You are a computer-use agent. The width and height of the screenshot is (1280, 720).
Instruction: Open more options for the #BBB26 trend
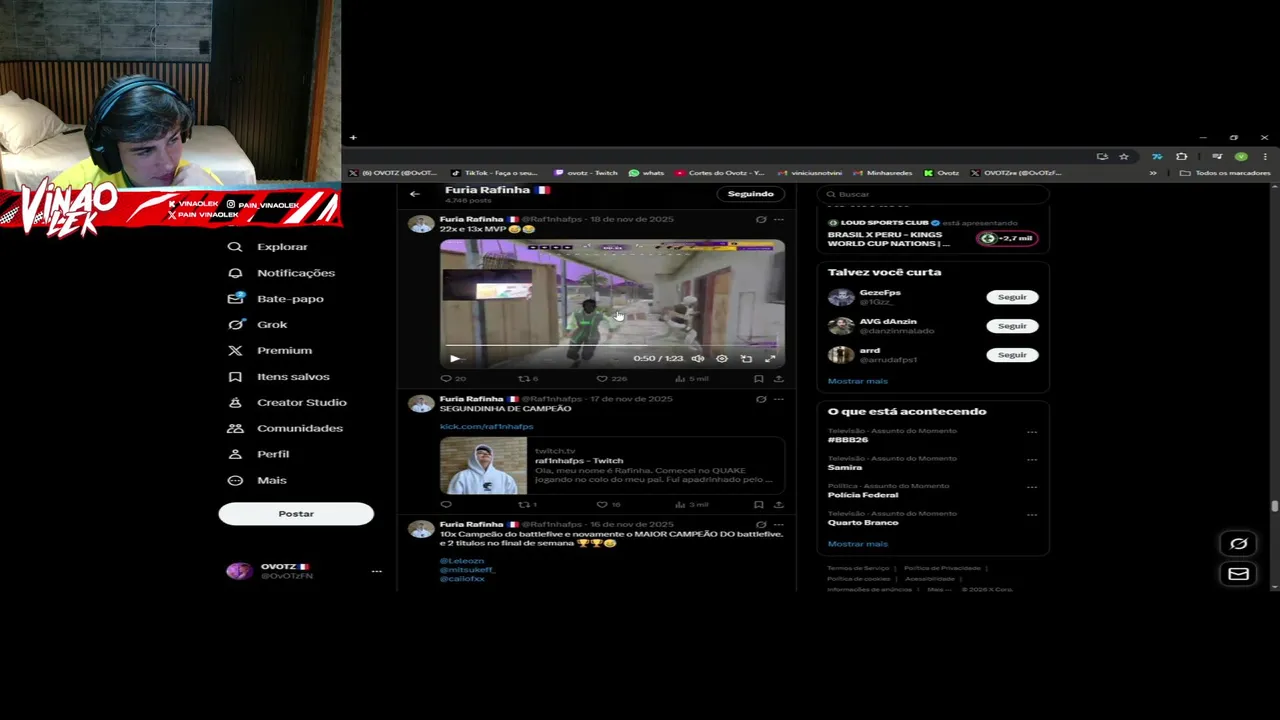pos(1032,433)
